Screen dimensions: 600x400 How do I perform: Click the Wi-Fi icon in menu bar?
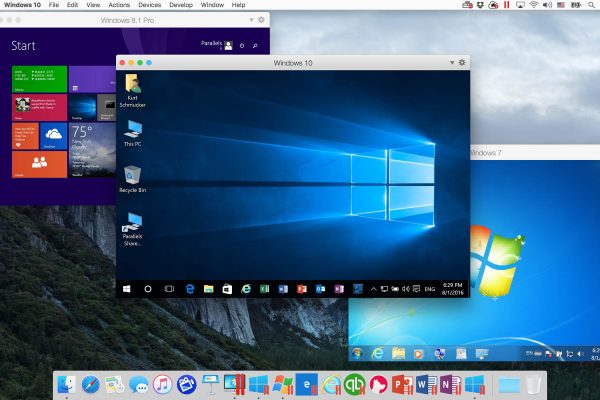tap(533, 5)
